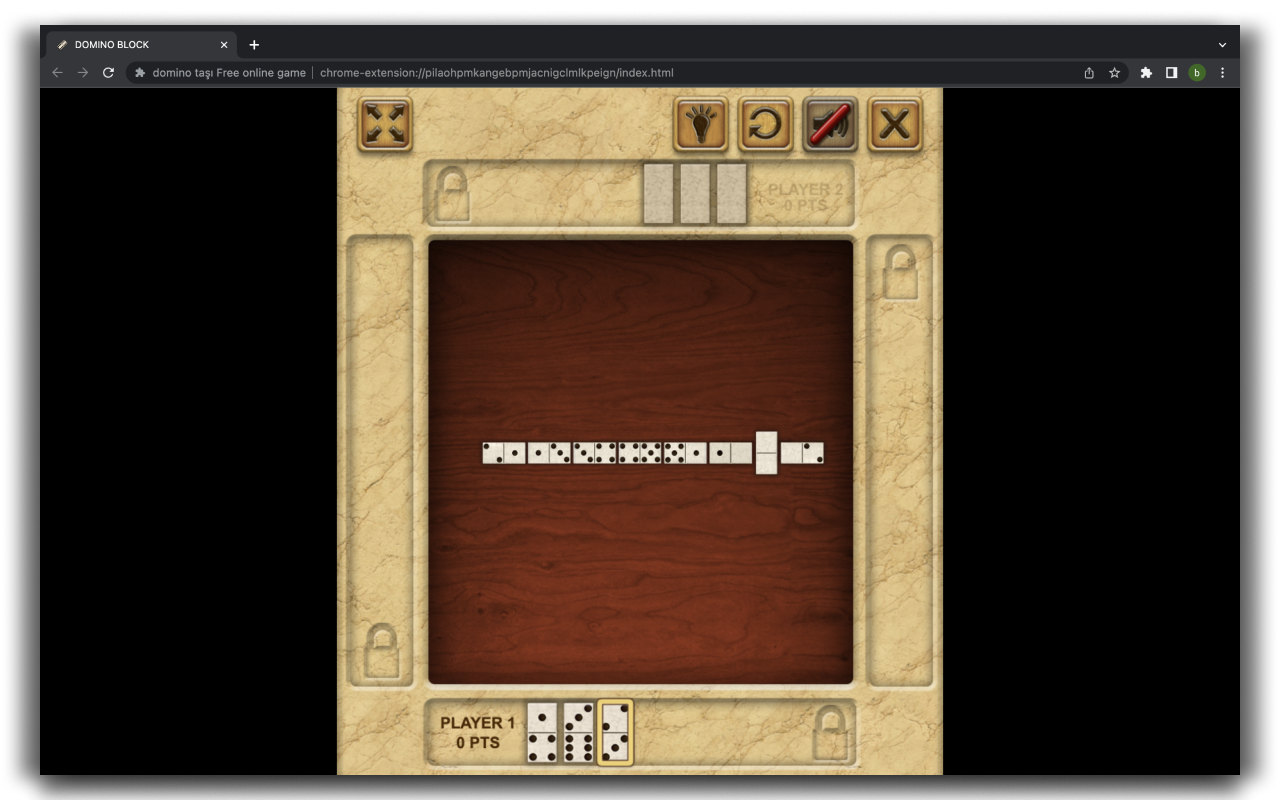Click the 5-1 domino on the board
Viewport: 1280px width, 800px height.
point(685,453)
